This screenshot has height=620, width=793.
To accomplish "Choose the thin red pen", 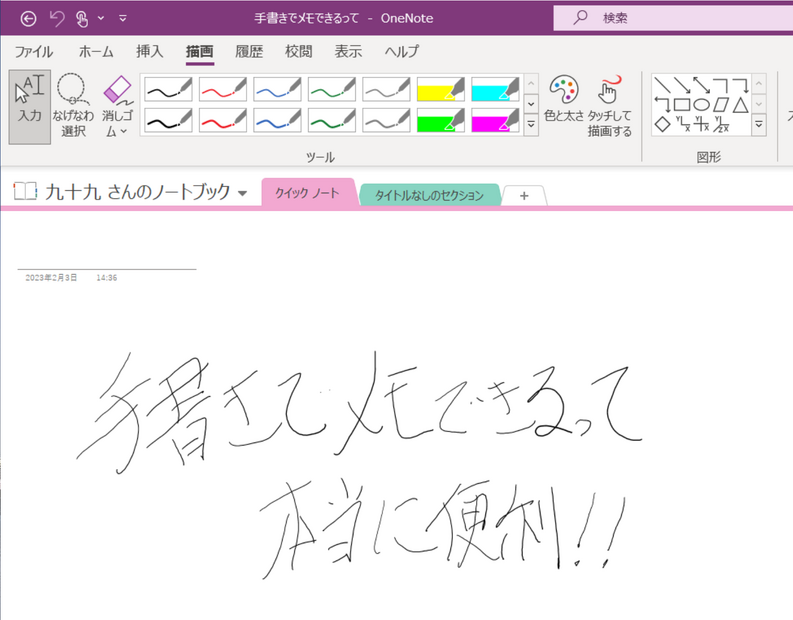I will [223, 90].
